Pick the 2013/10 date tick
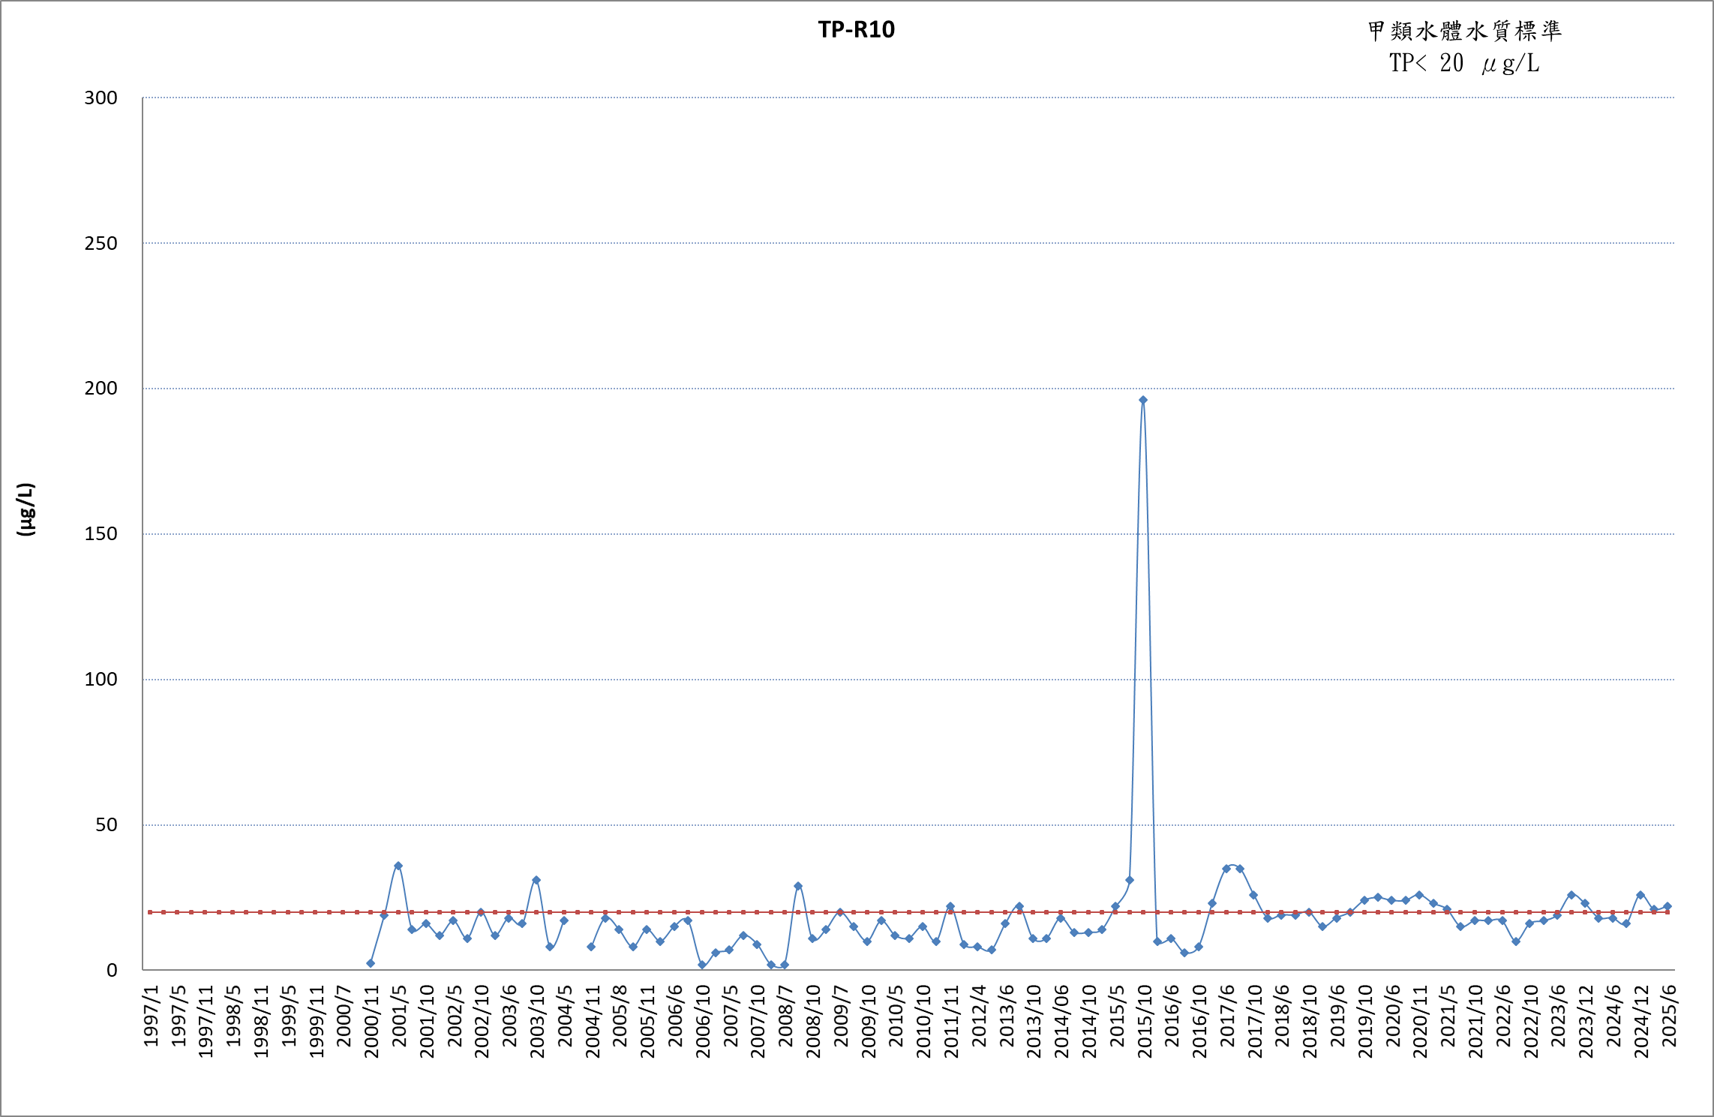Image resolution: width=1714 pixels, height=1117 pixels. [1034, 1021]
